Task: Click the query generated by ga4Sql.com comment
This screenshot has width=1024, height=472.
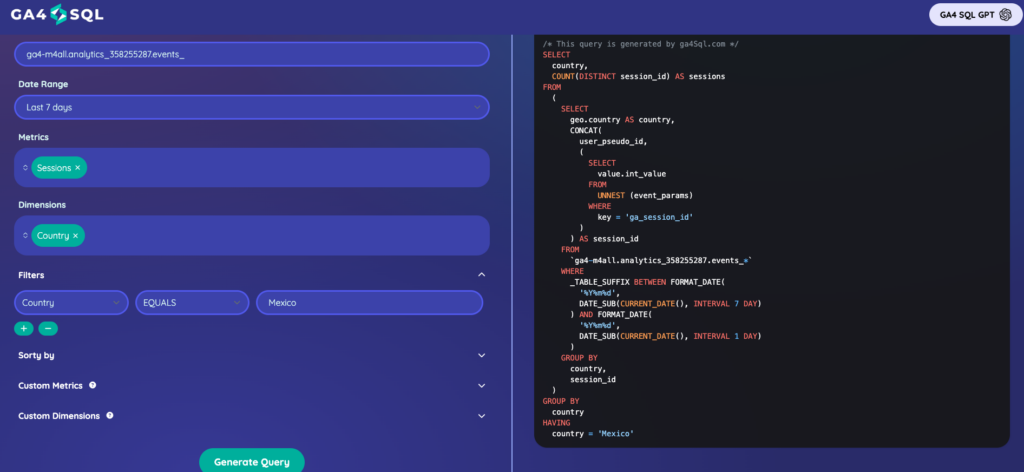Action: (641, 44)
